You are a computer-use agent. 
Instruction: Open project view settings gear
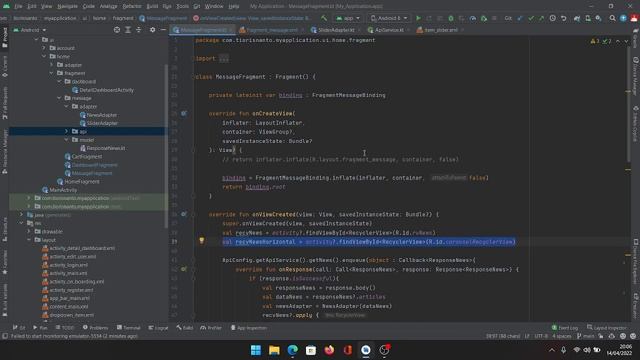[152, 30]
